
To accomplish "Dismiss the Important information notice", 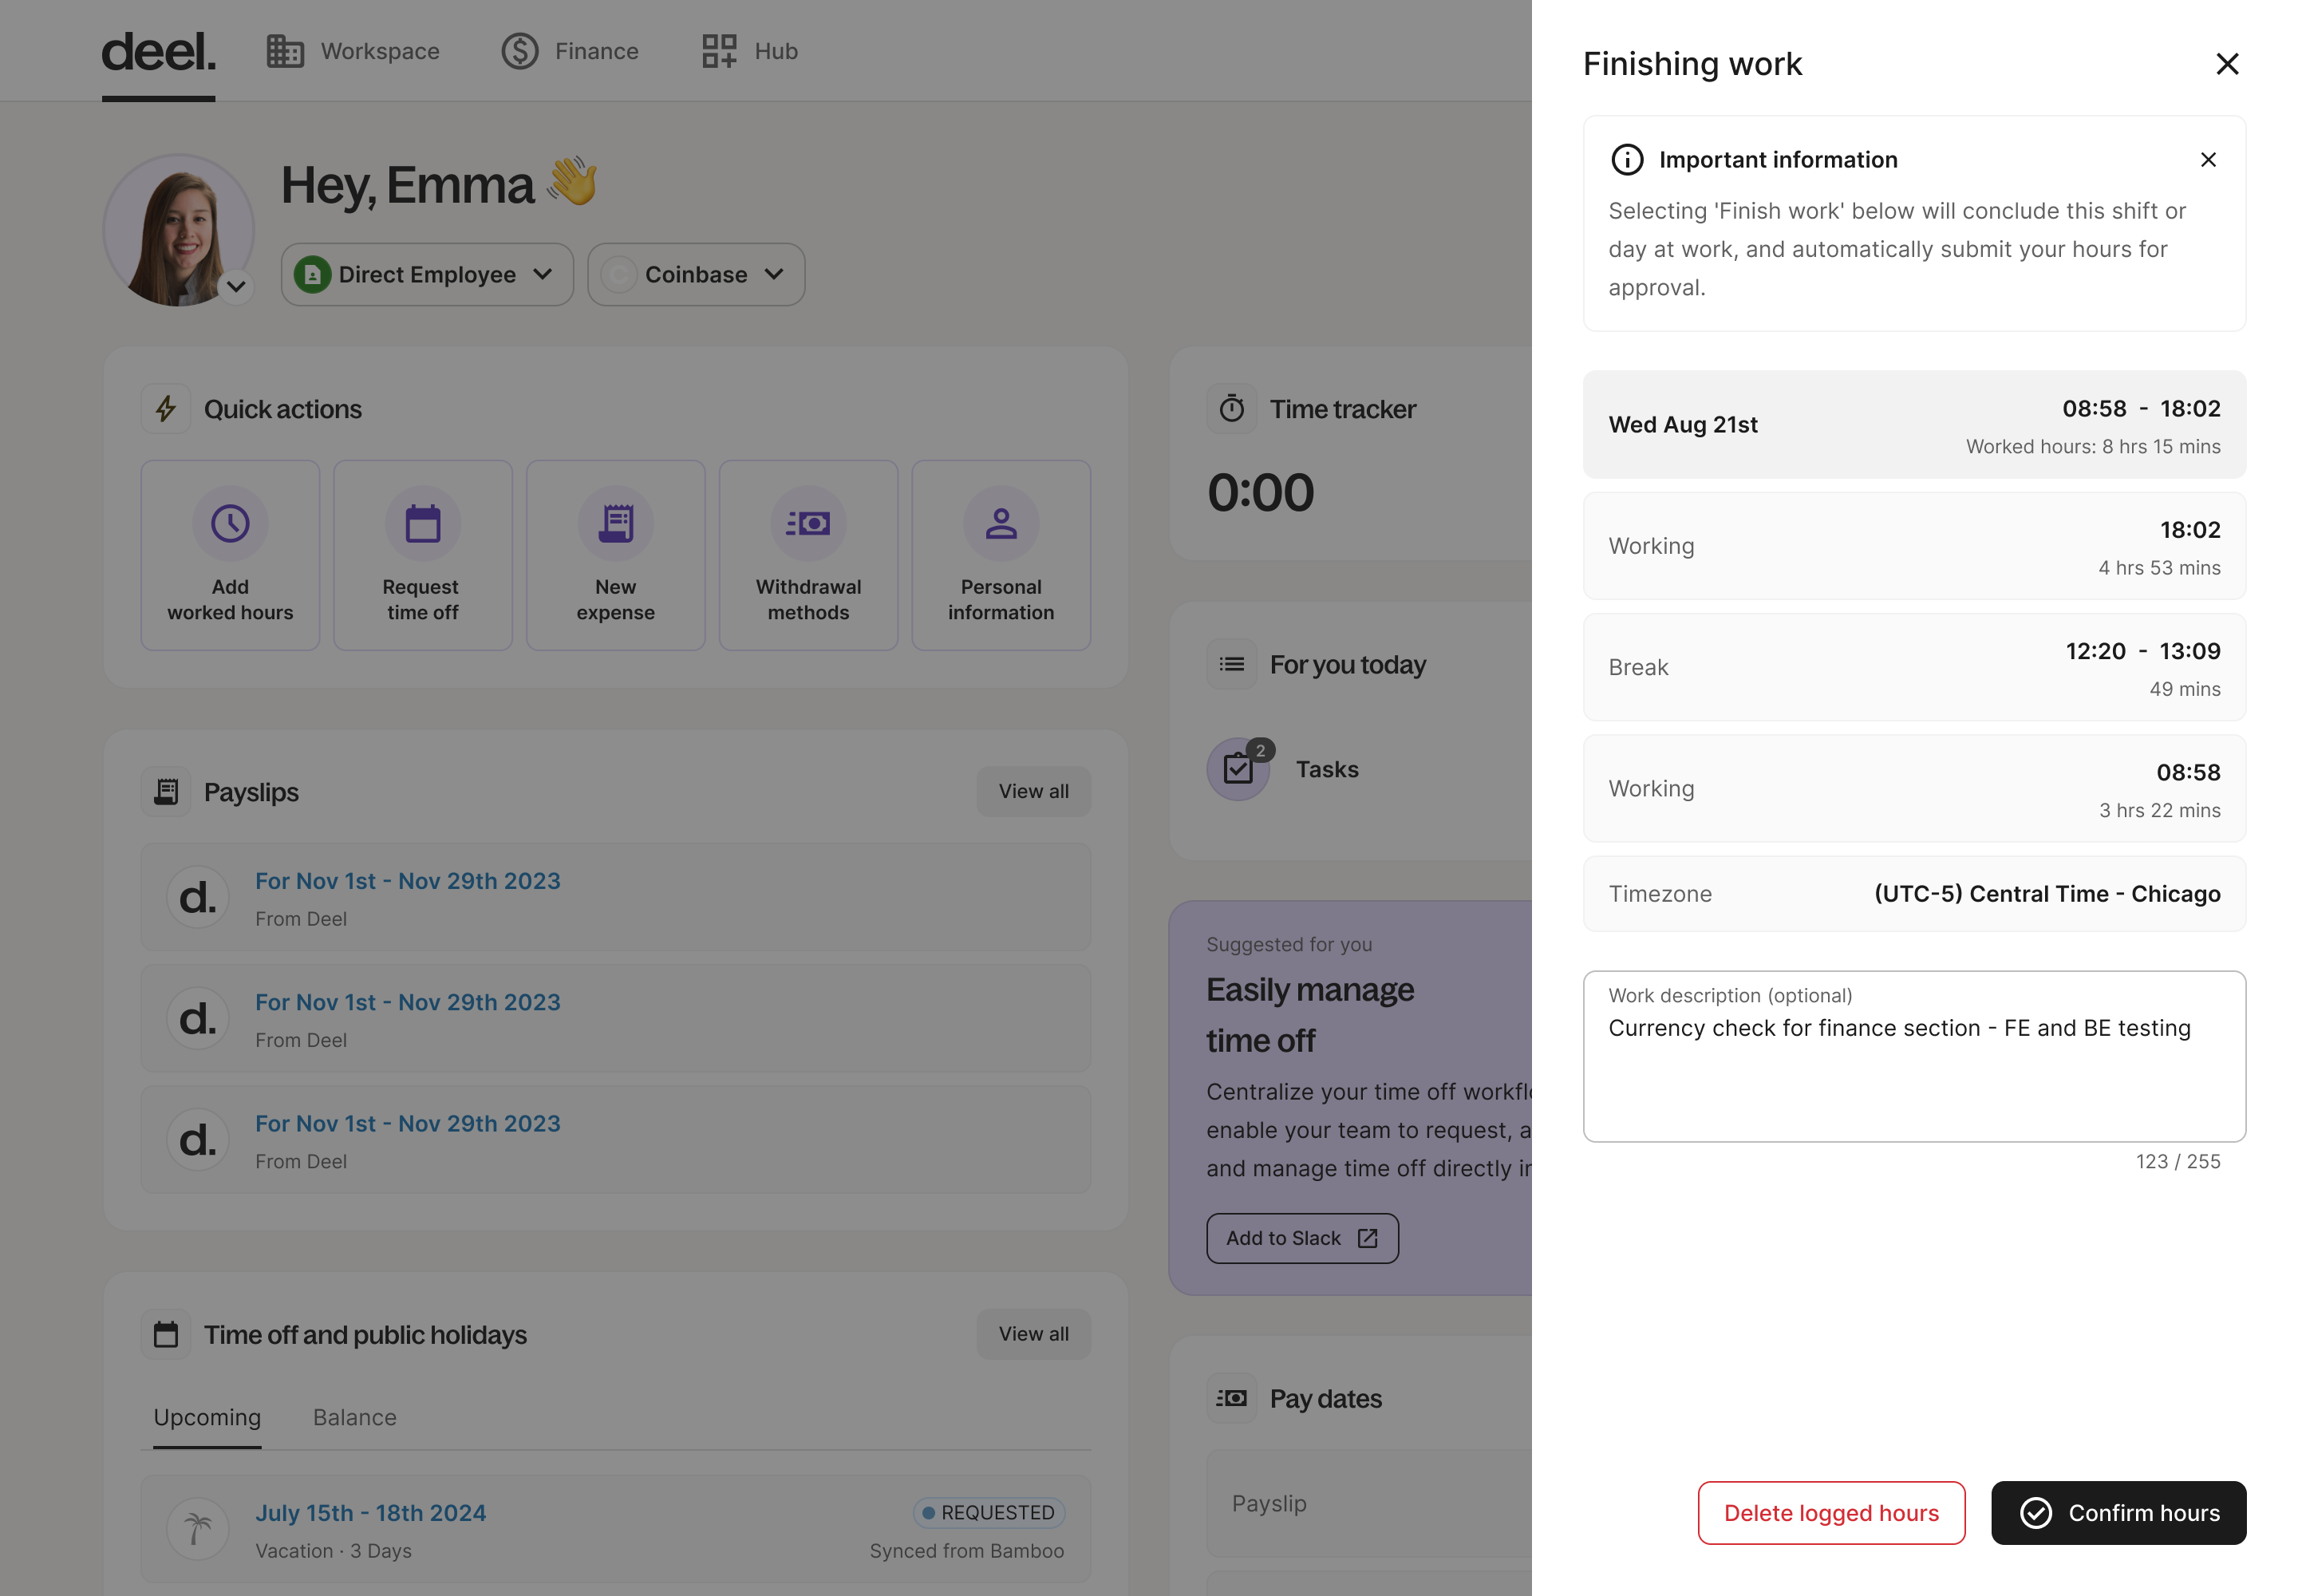I will click(x=2208, y=160).
